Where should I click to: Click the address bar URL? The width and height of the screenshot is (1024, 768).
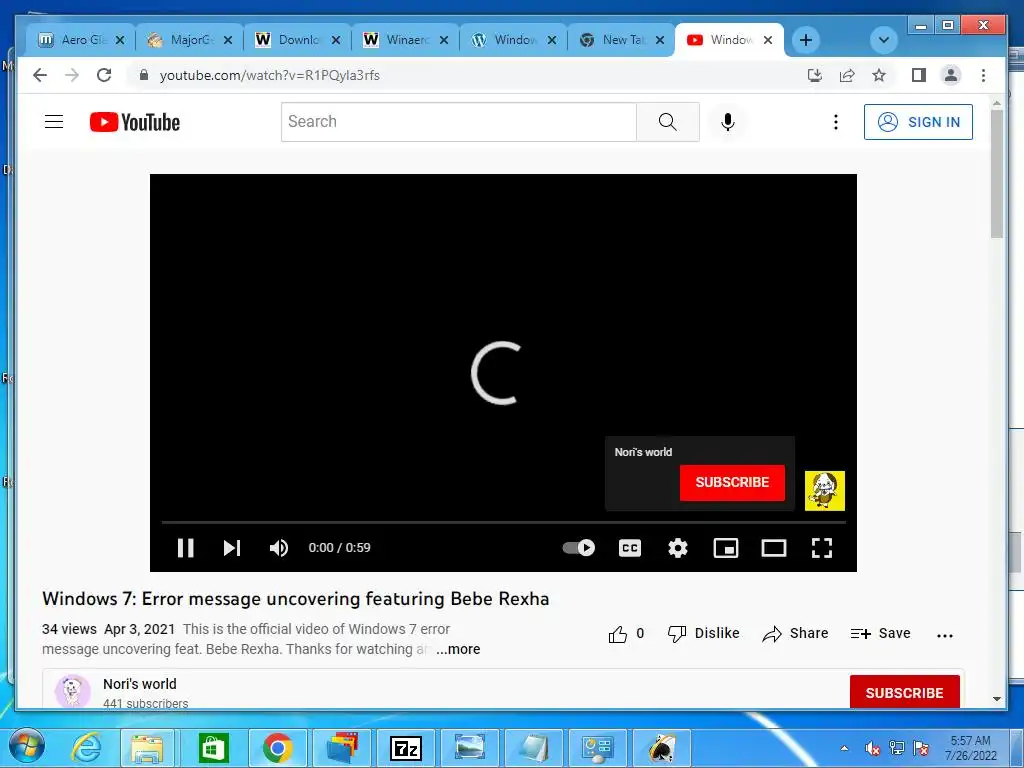[x=270, y=75]
